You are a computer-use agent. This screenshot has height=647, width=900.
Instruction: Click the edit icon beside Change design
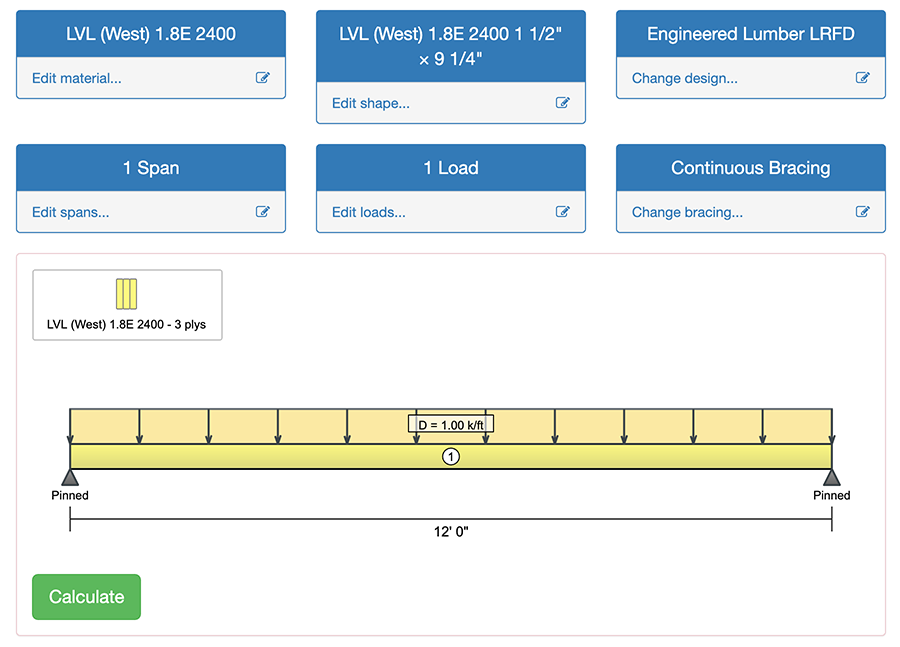[x=863, y=78]
